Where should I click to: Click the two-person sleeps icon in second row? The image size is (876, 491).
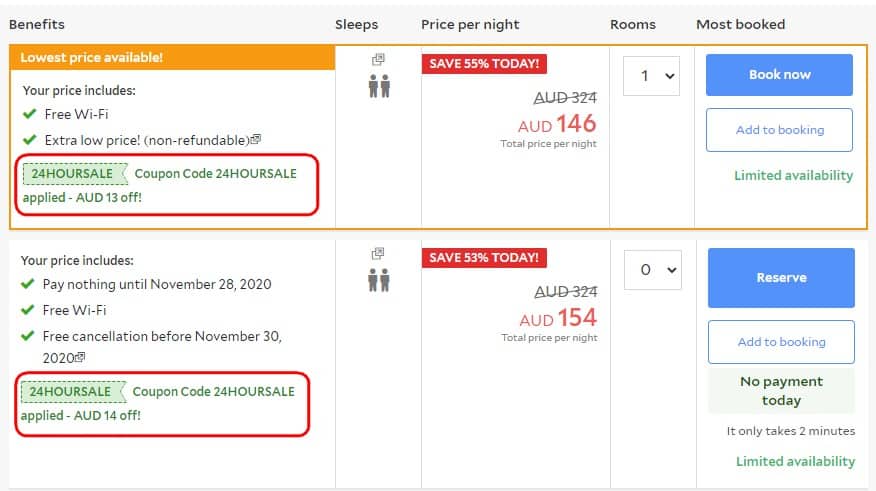pyautogui.click(x=379, y=280)
